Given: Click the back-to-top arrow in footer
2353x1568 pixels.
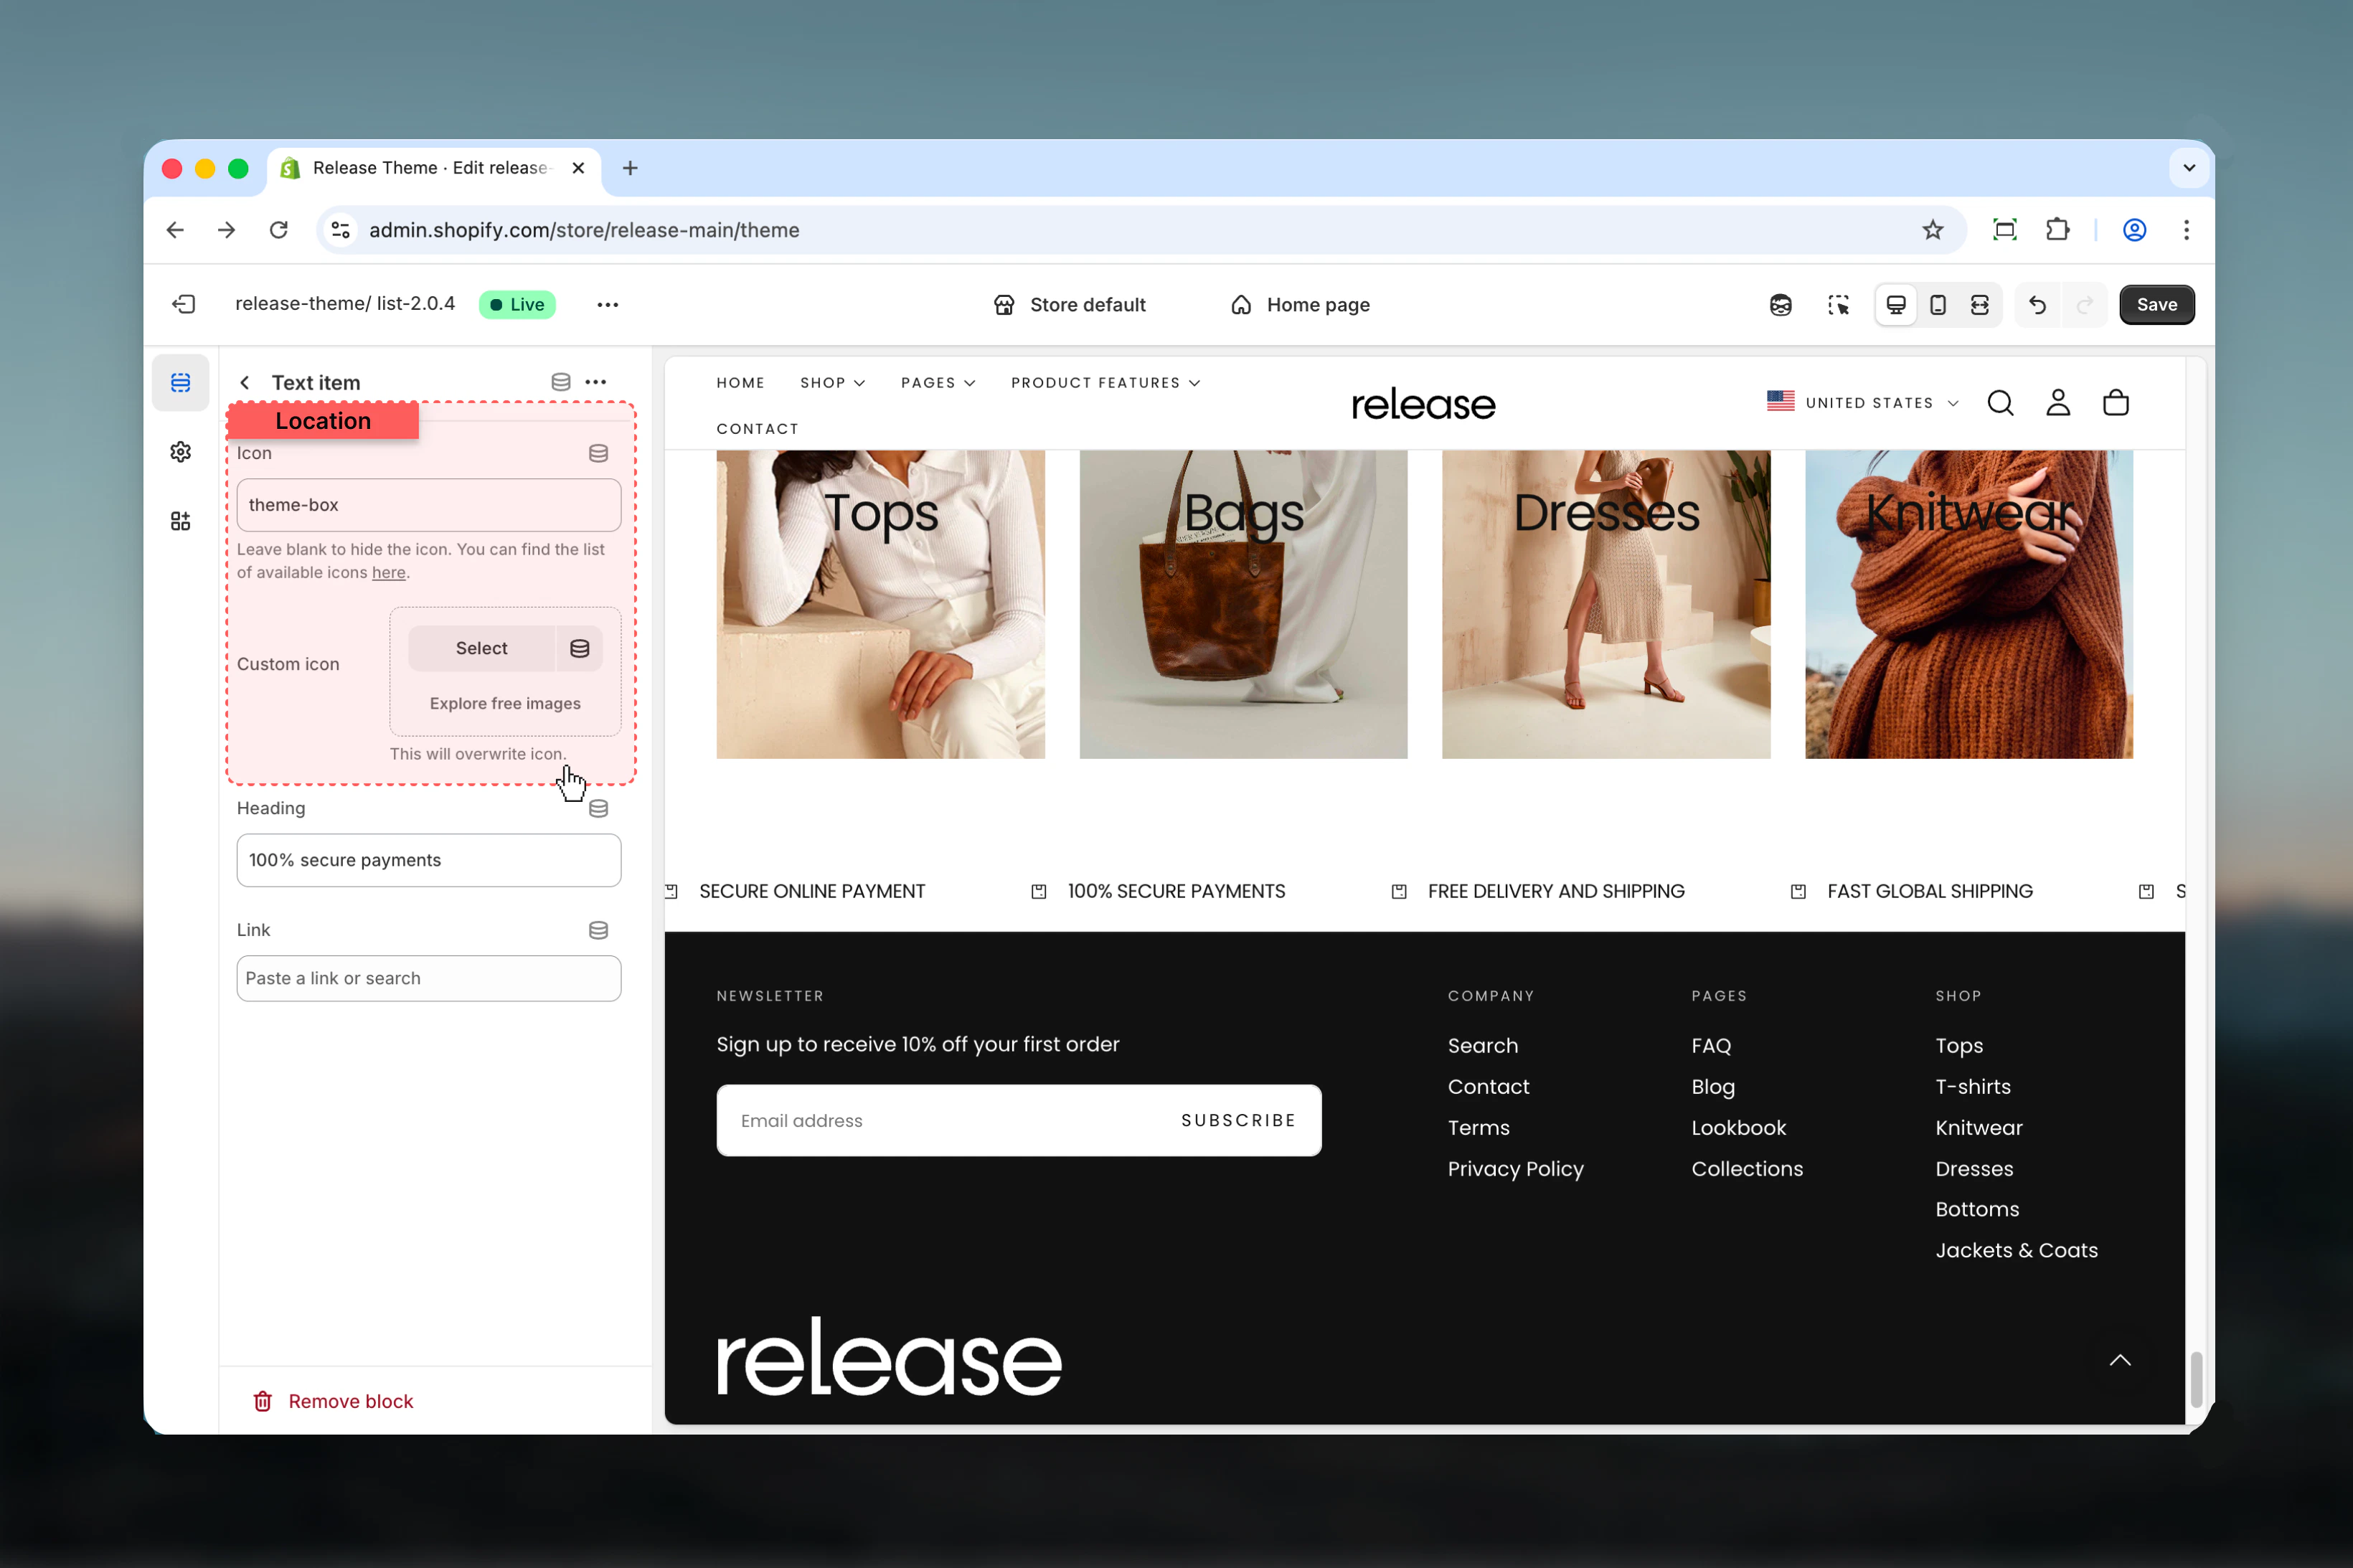Looking at the screenshot, I should [2120, 1360].
